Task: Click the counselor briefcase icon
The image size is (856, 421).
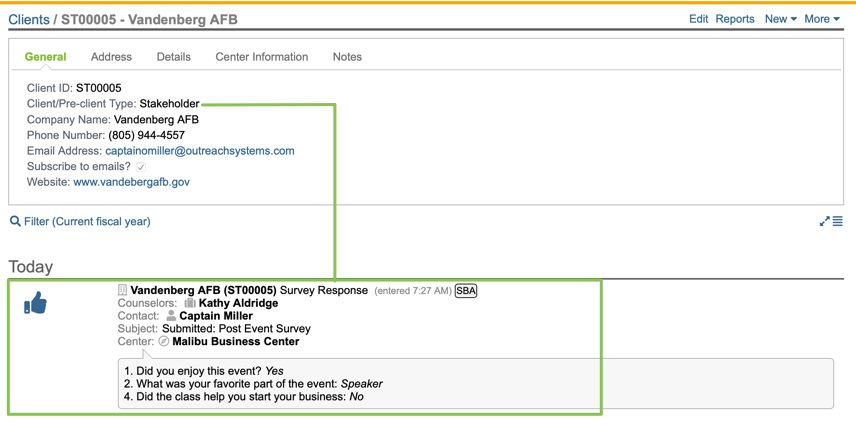Action: [189, 303]
